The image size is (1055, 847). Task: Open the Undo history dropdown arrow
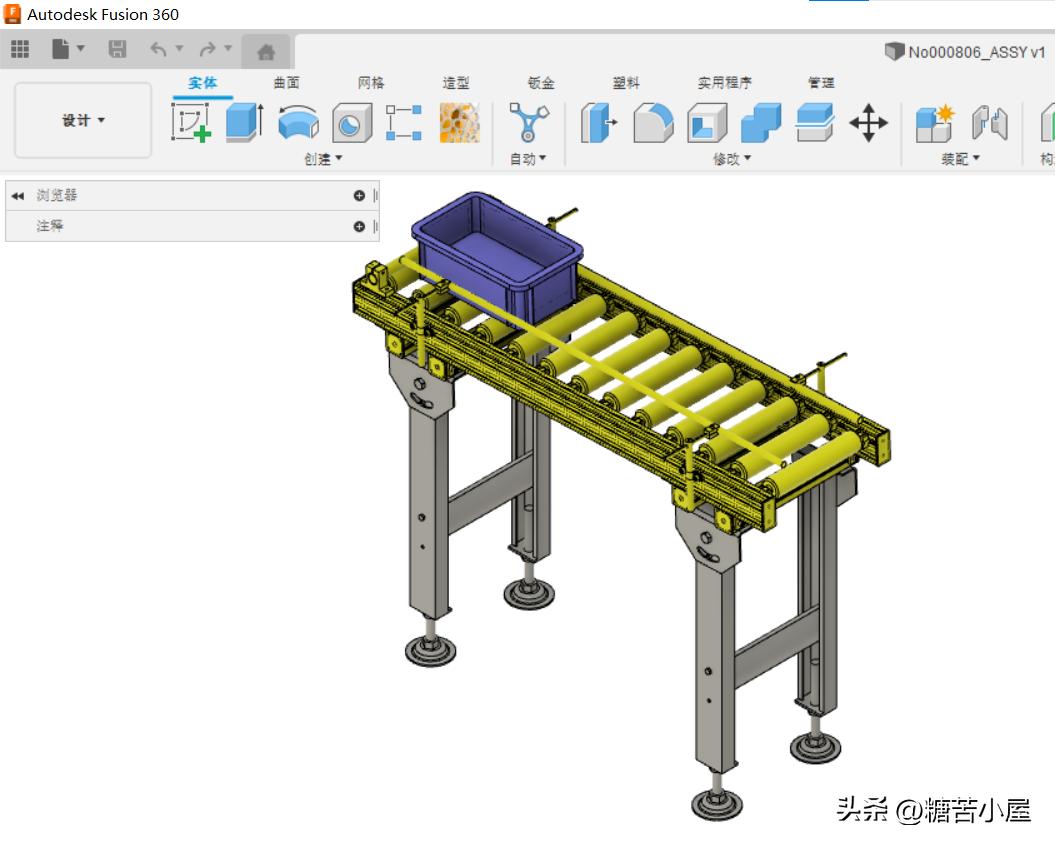(x=179, y=48)
